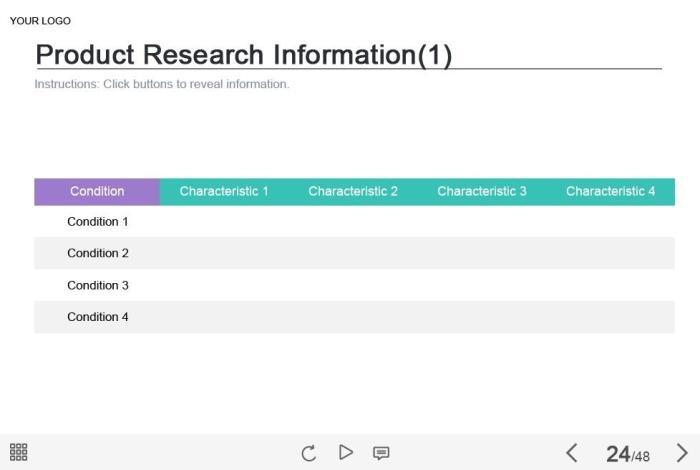
Task: Select the purple Condition header
Action: 97,191
